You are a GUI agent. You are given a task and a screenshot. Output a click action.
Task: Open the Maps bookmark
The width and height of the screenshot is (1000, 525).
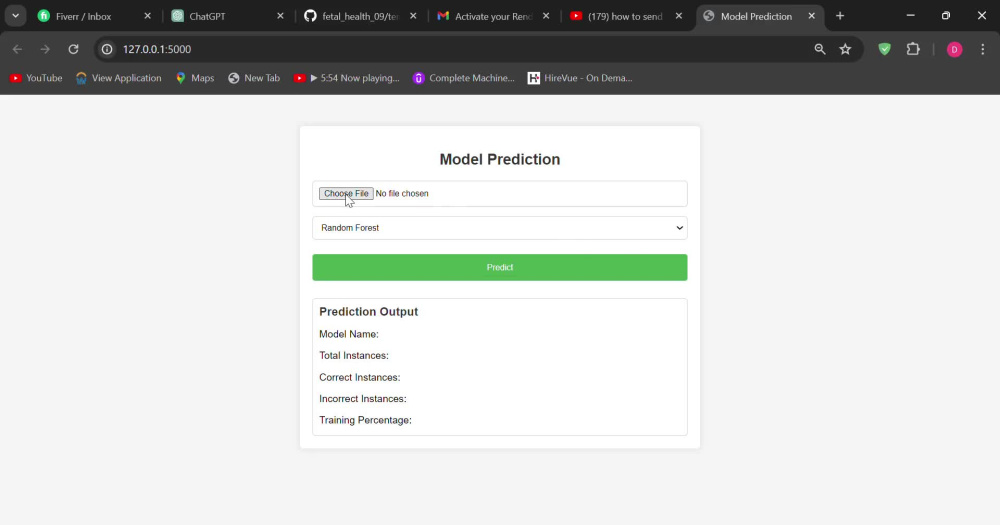(x=195, y=78)
